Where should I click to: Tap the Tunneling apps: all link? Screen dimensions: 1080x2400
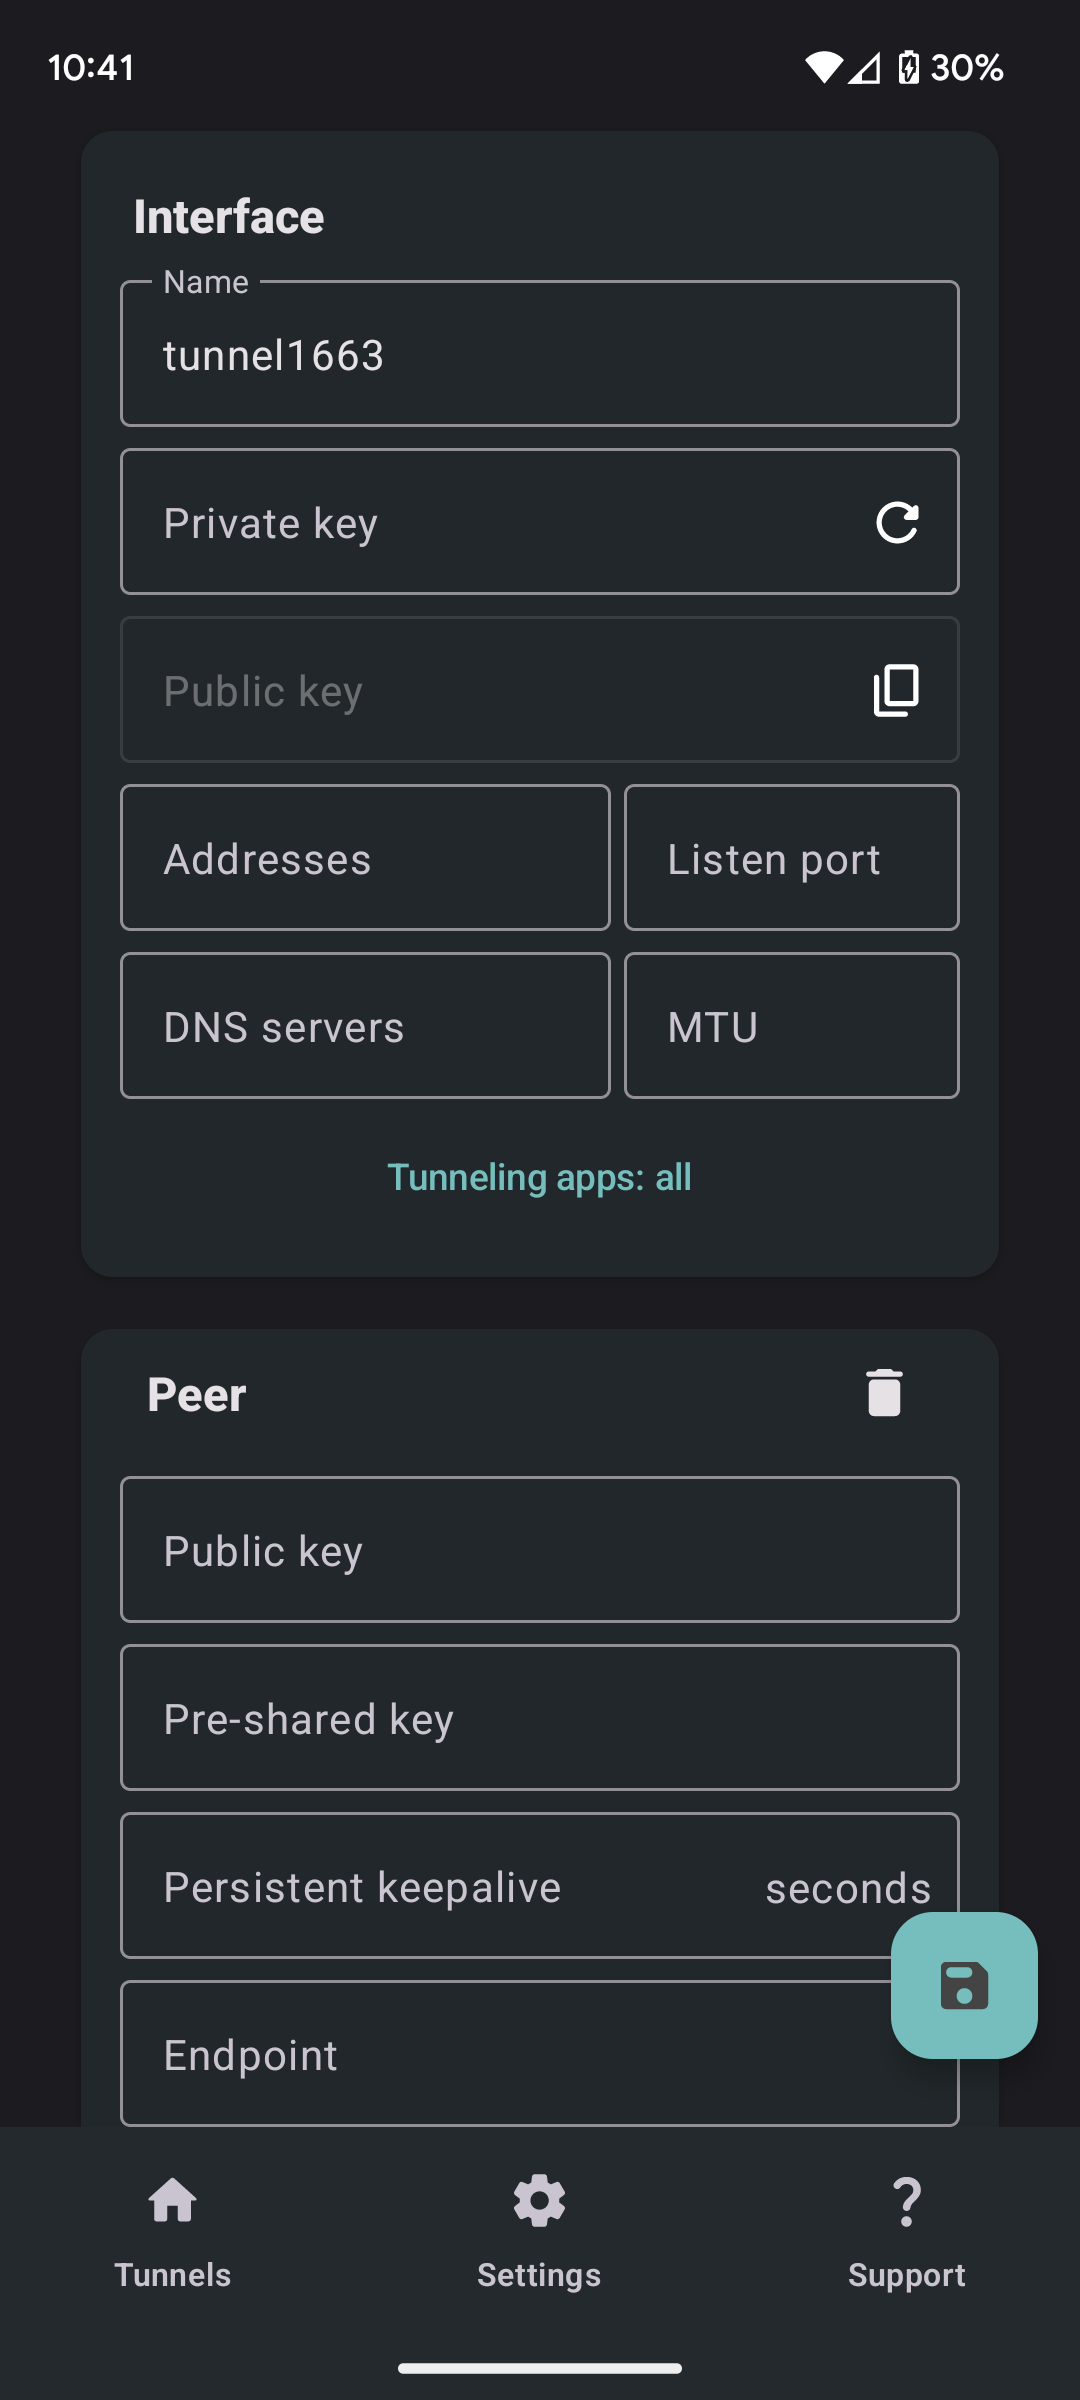[539, 1177]
